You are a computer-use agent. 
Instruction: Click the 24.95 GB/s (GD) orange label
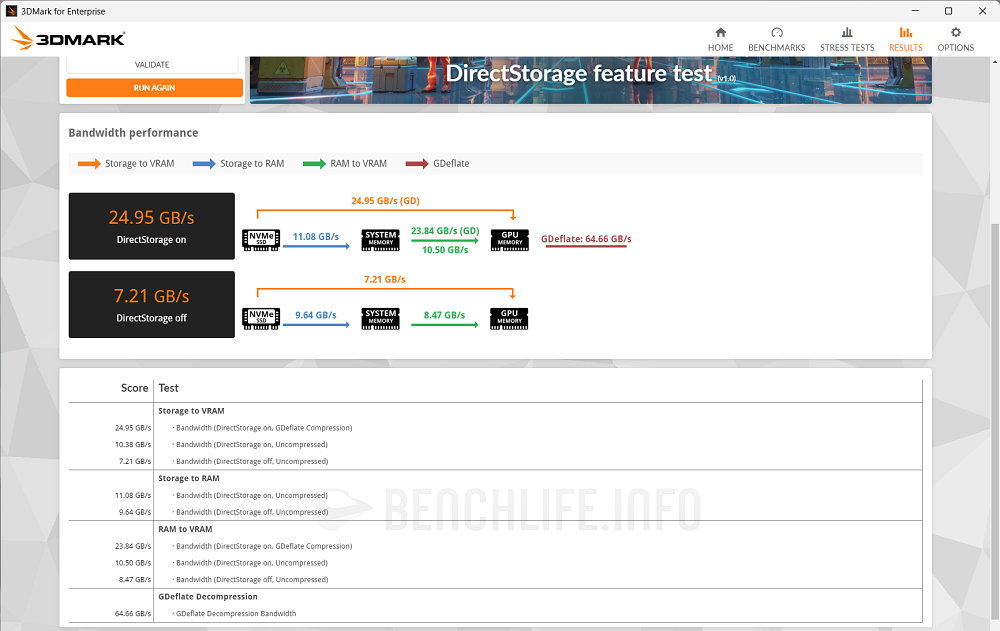coord(385,200)
